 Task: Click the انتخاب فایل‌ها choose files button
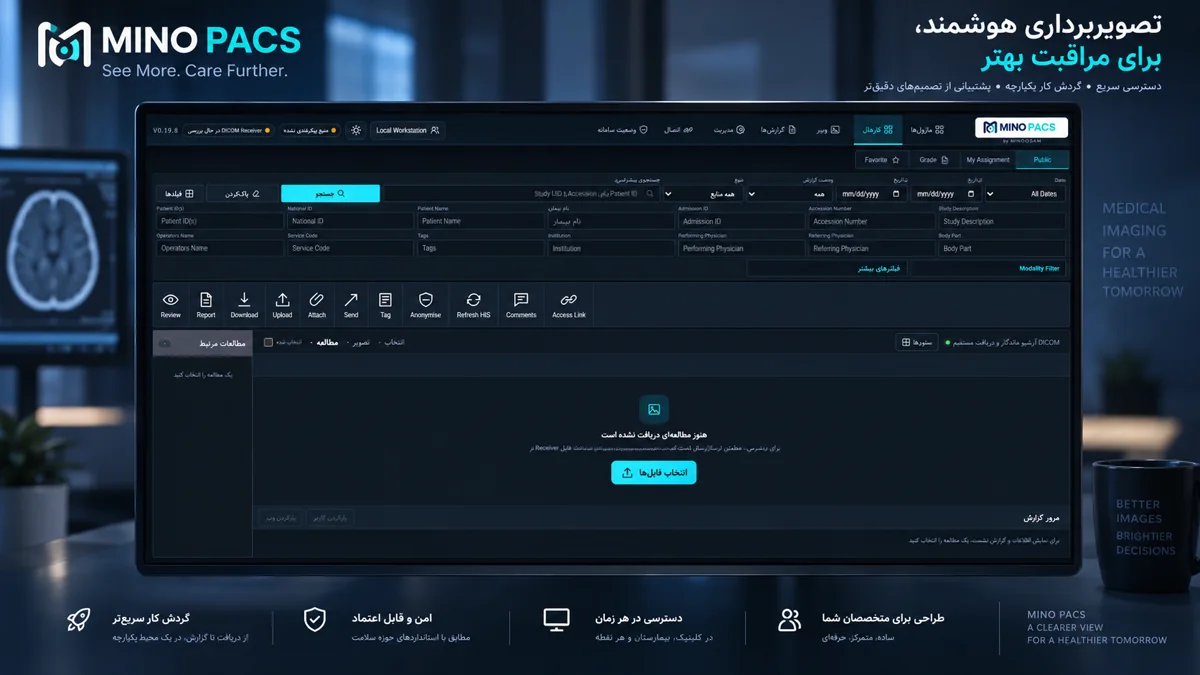[x=654, y=473]
